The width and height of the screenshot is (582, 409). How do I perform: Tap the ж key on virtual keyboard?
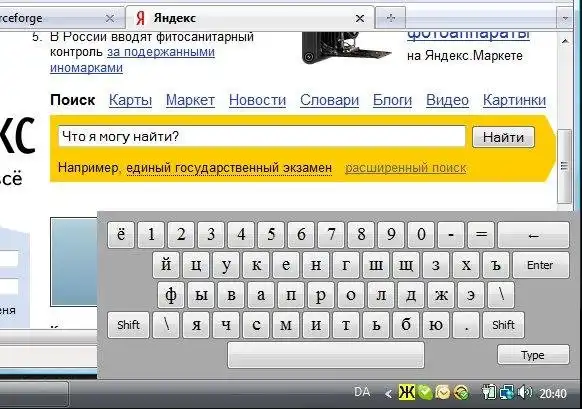[441, 295]
